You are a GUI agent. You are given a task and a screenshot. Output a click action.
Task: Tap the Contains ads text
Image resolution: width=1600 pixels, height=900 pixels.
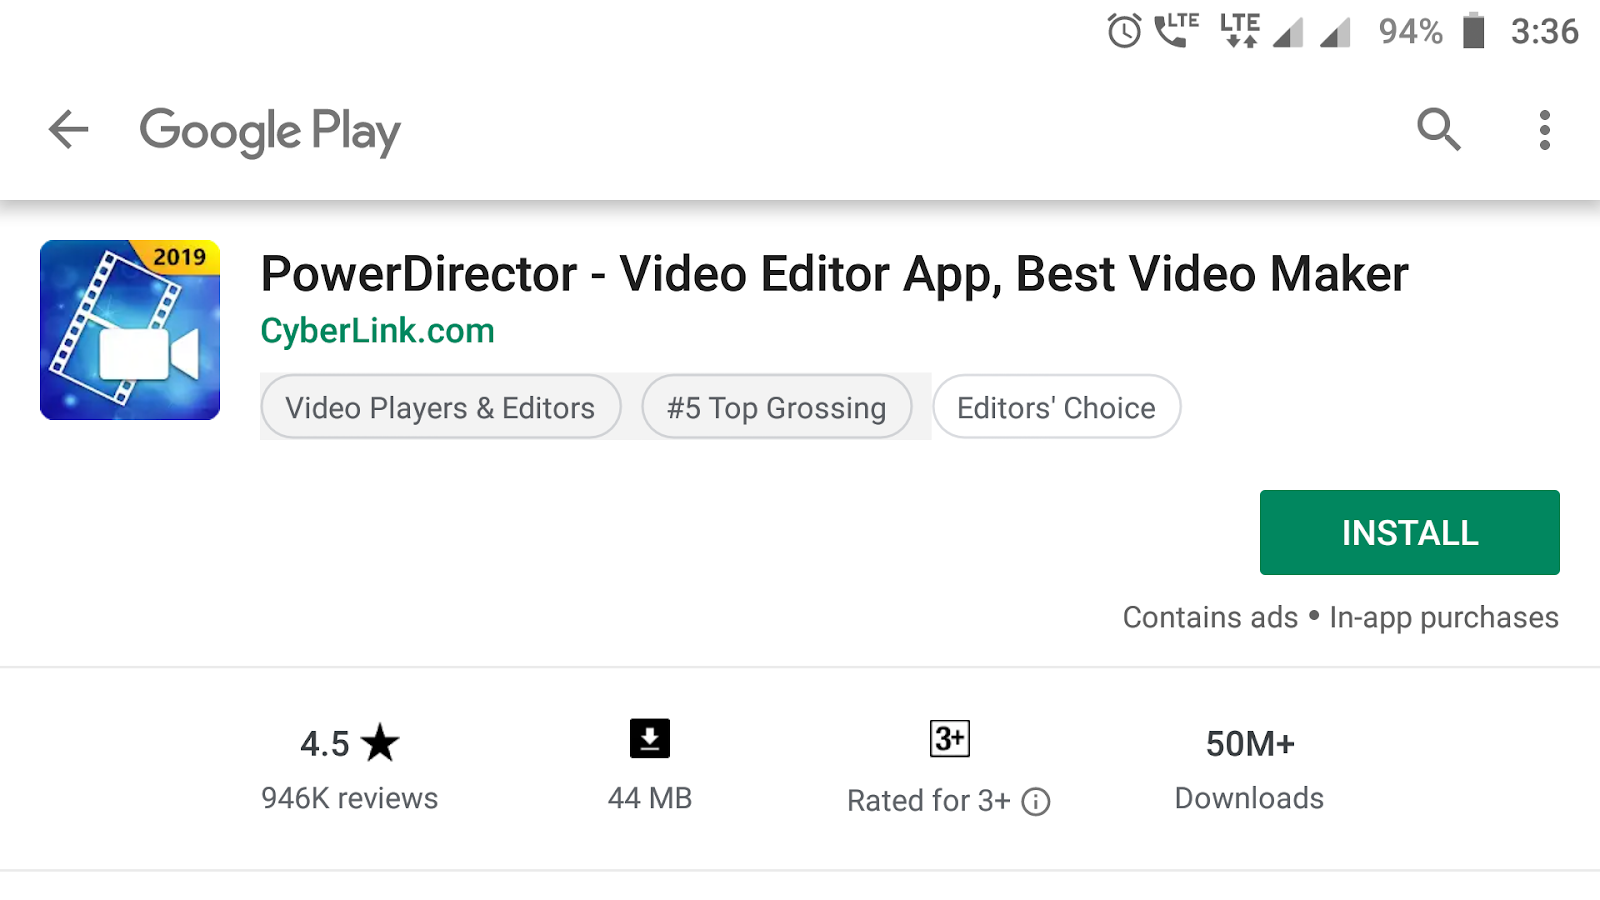click(1210, 617)
